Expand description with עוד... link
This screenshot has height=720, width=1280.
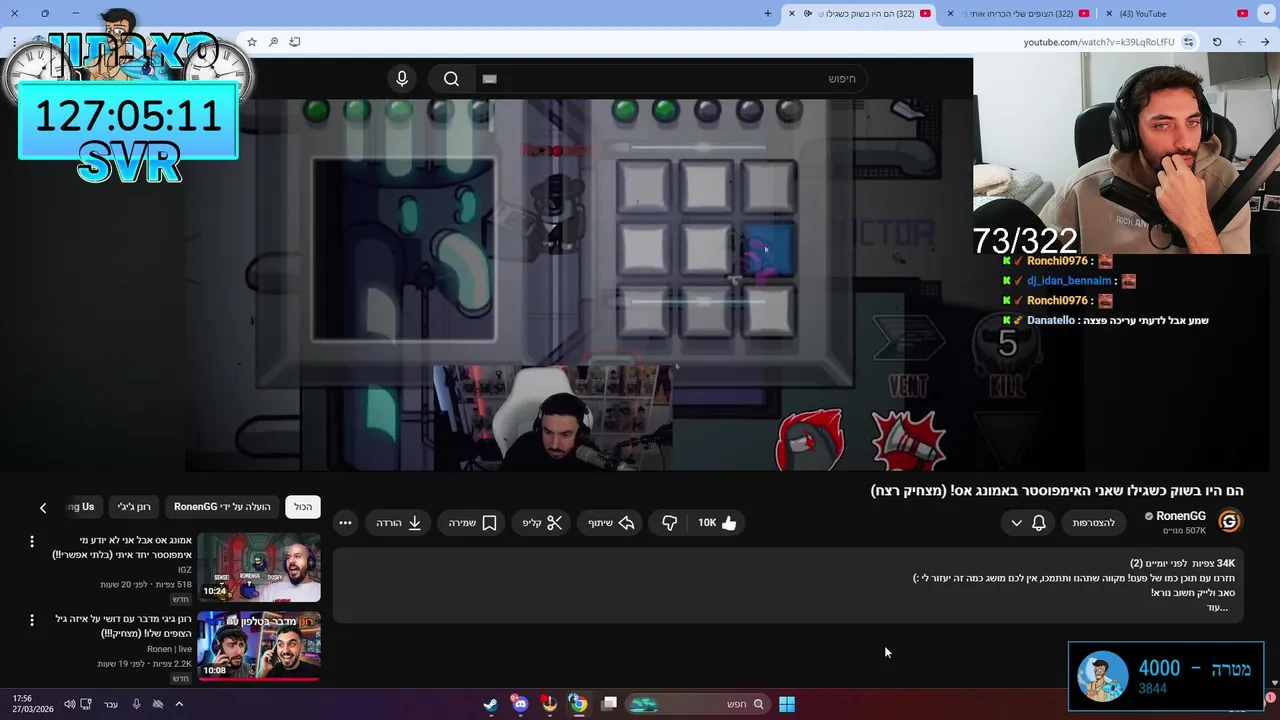[x=1216, y=607]
